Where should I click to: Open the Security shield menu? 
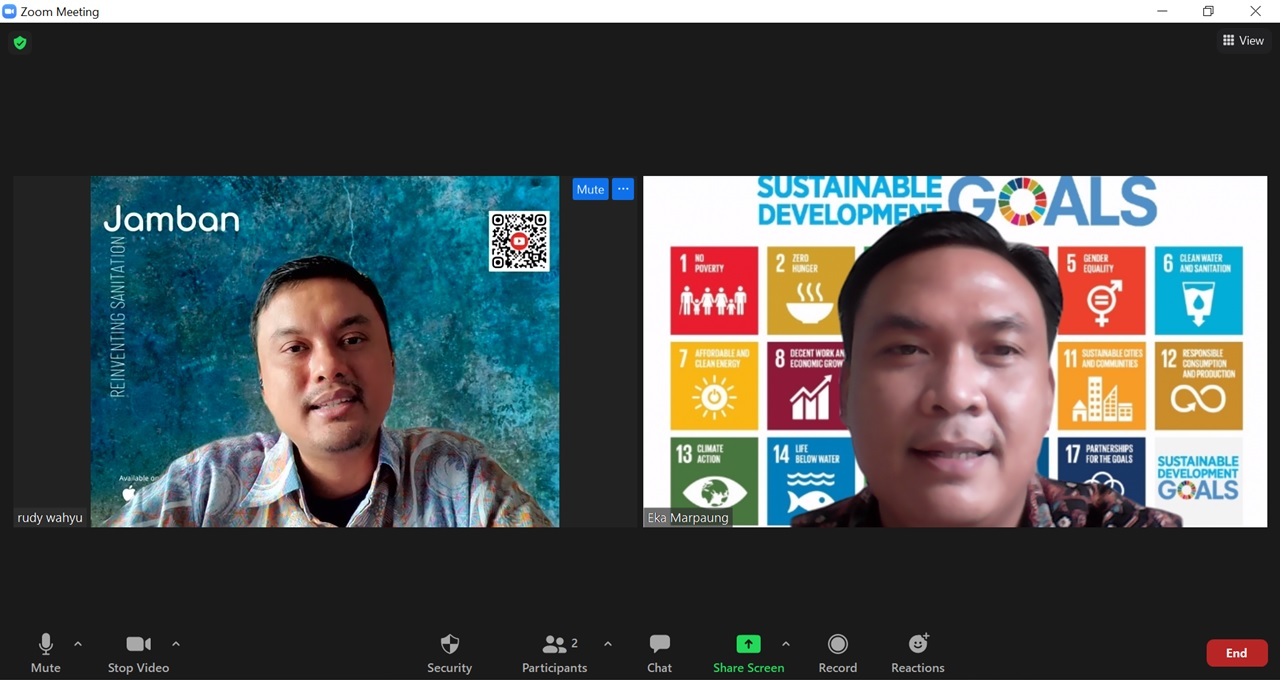[x=450, y=654]
